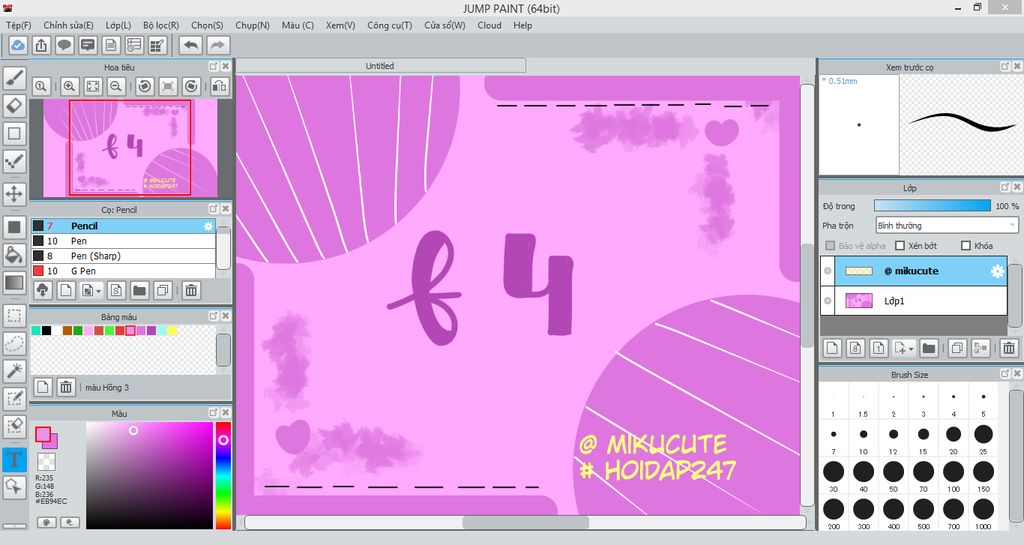Pick the black palette swatch
This screenshot has width=1024, height=545.
coord(46,331)
